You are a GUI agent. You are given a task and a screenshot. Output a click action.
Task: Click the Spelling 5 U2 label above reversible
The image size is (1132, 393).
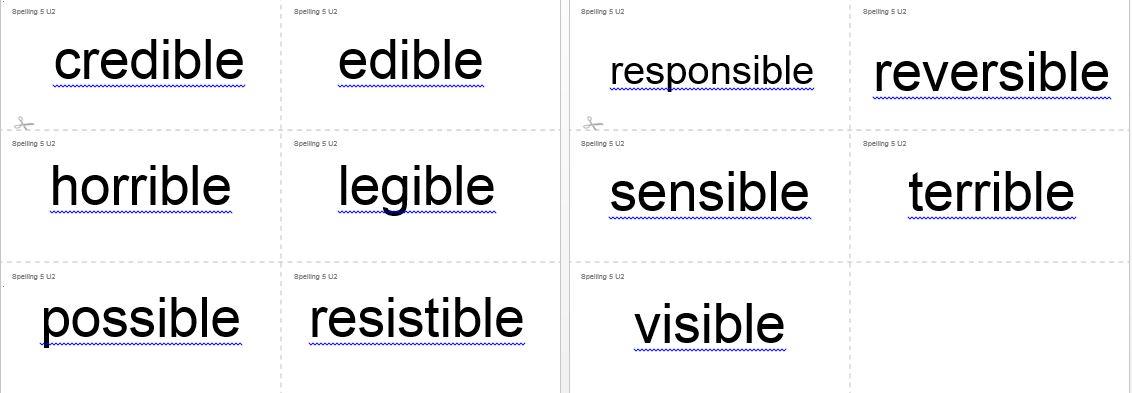pyautogui.click(x=884, y=12)
